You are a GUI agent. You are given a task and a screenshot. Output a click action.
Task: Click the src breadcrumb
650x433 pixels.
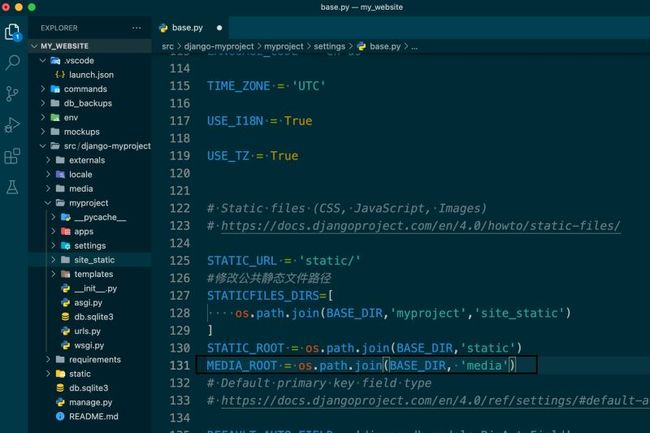167,46
